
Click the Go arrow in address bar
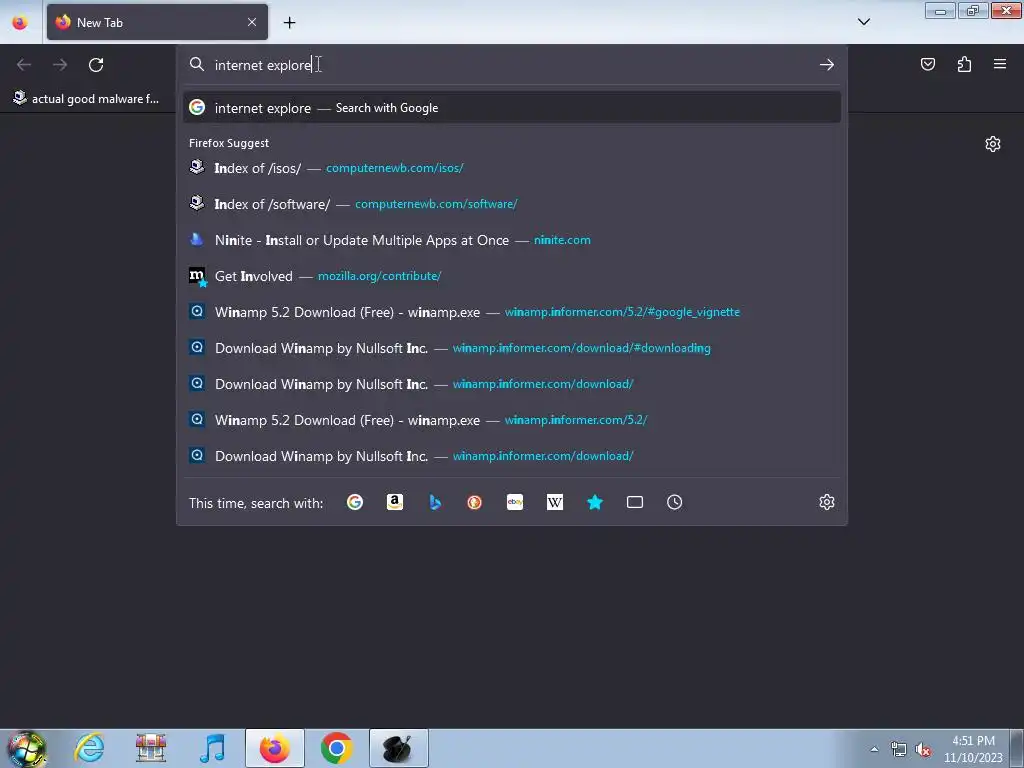pos(827,65)
